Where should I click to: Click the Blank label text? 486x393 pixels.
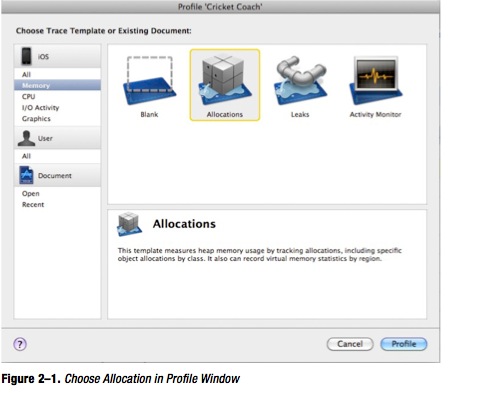(x=149, y=114)
